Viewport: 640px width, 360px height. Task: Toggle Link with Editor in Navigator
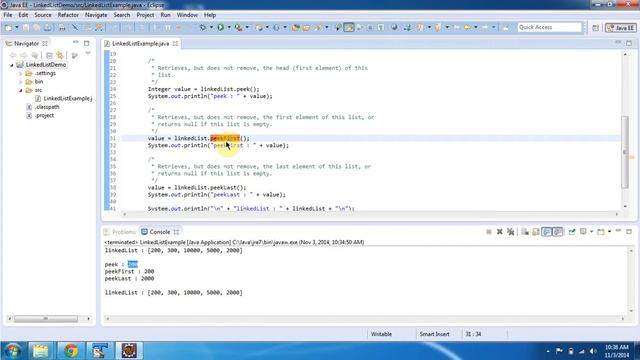60,55
